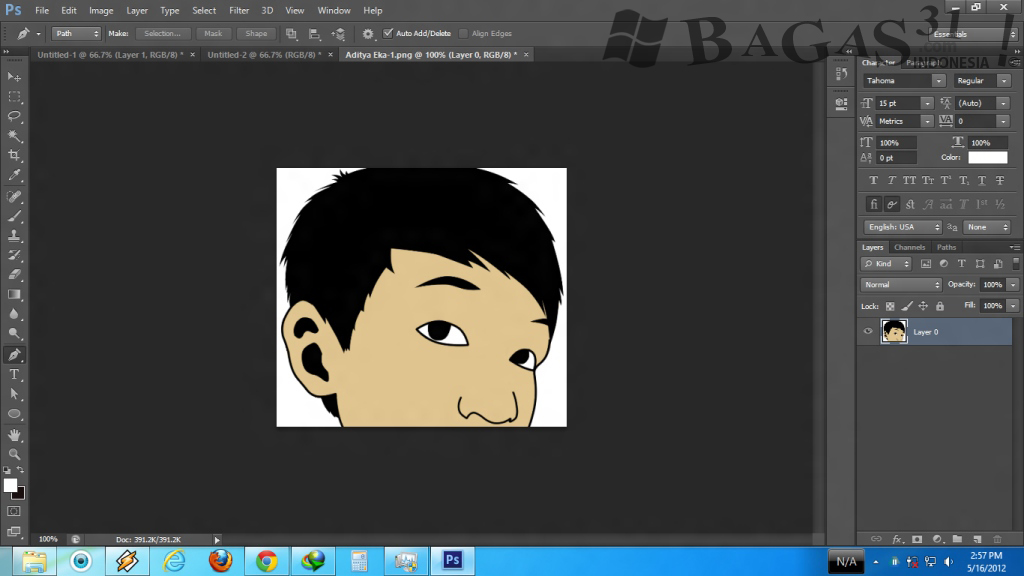The image size is (1024, 576).
Task: Click the Selection... button in options bar
Action: [162, 33]
